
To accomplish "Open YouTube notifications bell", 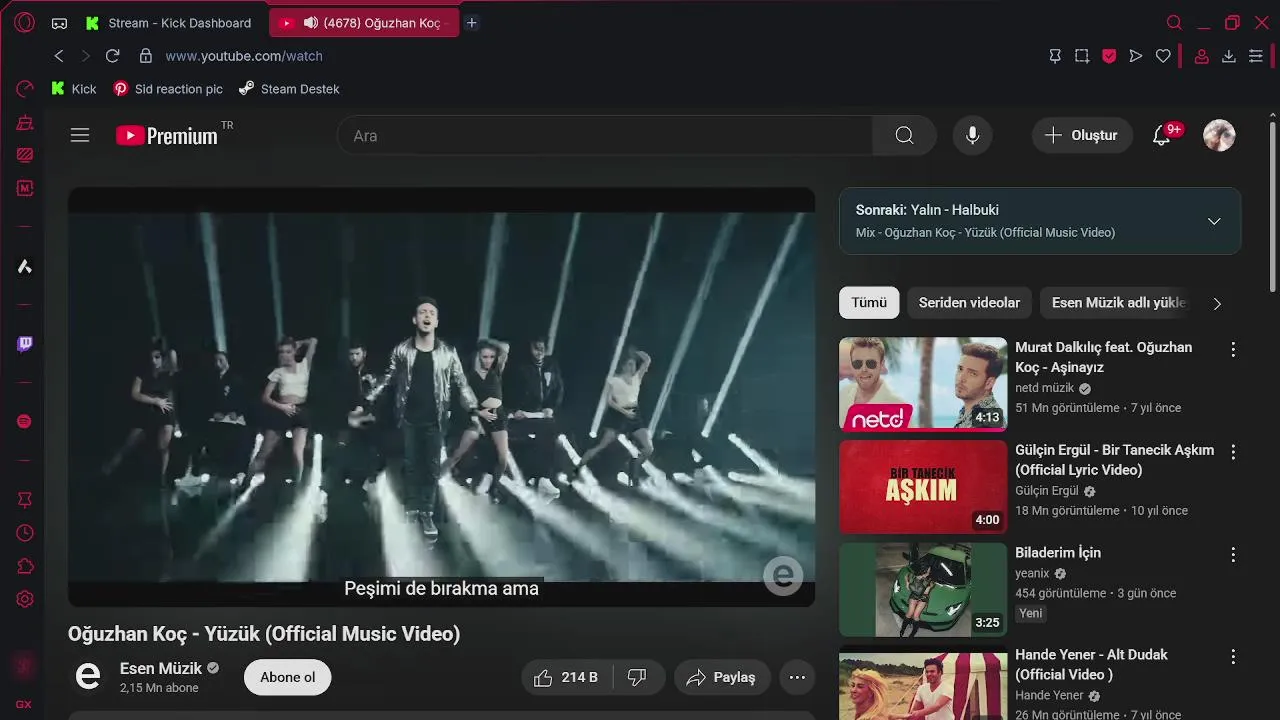I will pyautogui.click(x=1162, y=135).
